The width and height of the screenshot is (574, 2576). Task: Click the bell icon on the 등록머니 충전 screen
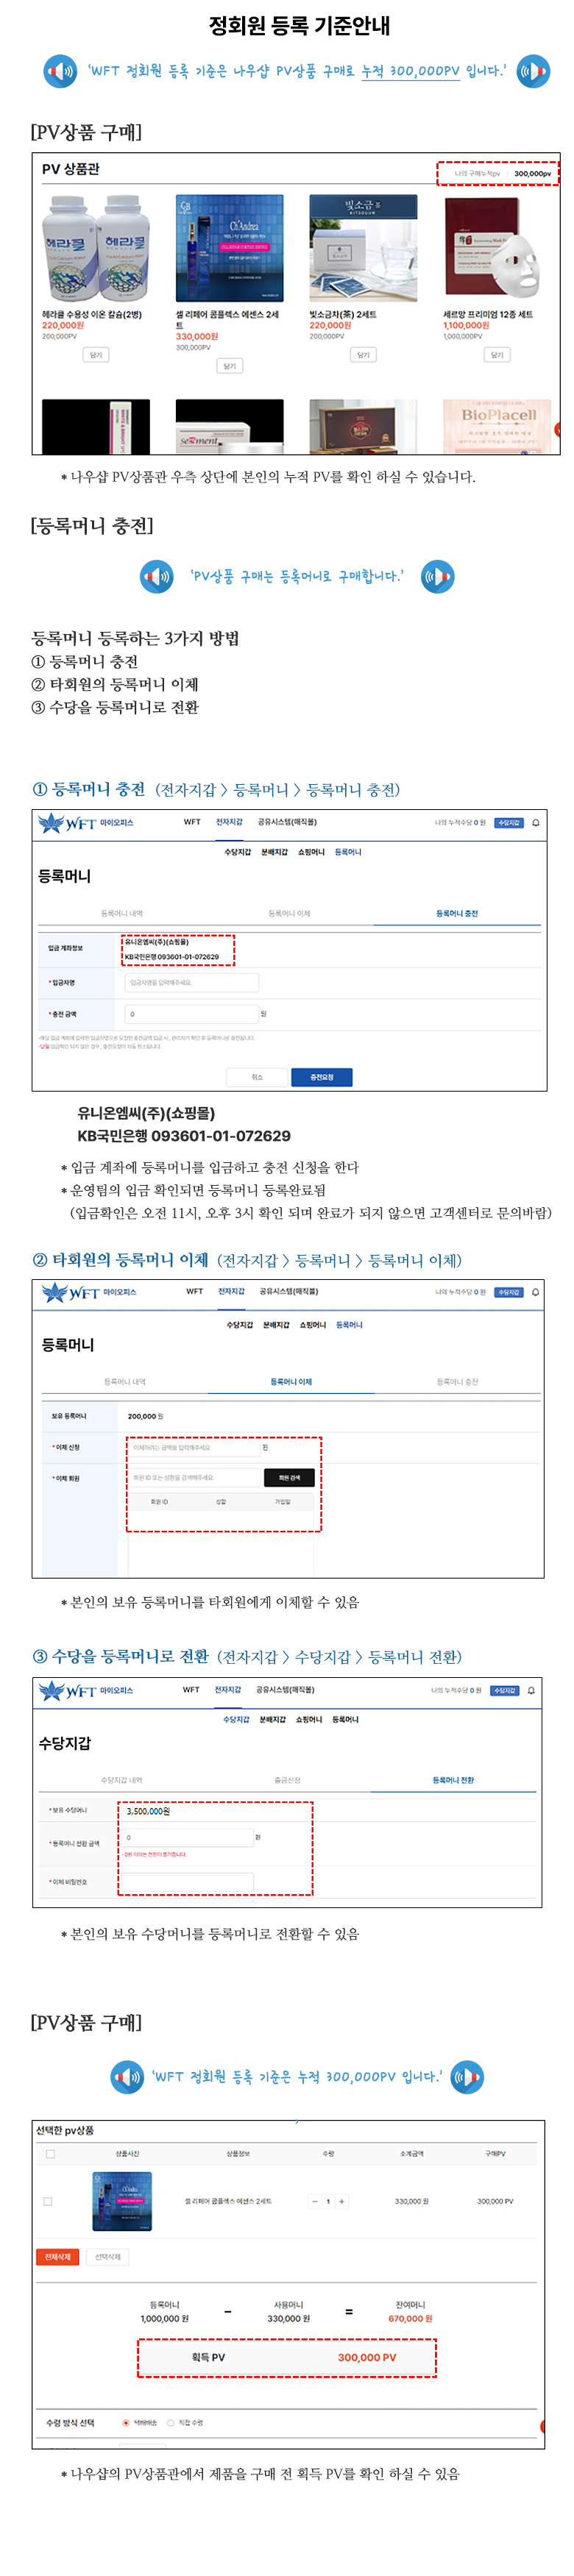coord(536,823)
